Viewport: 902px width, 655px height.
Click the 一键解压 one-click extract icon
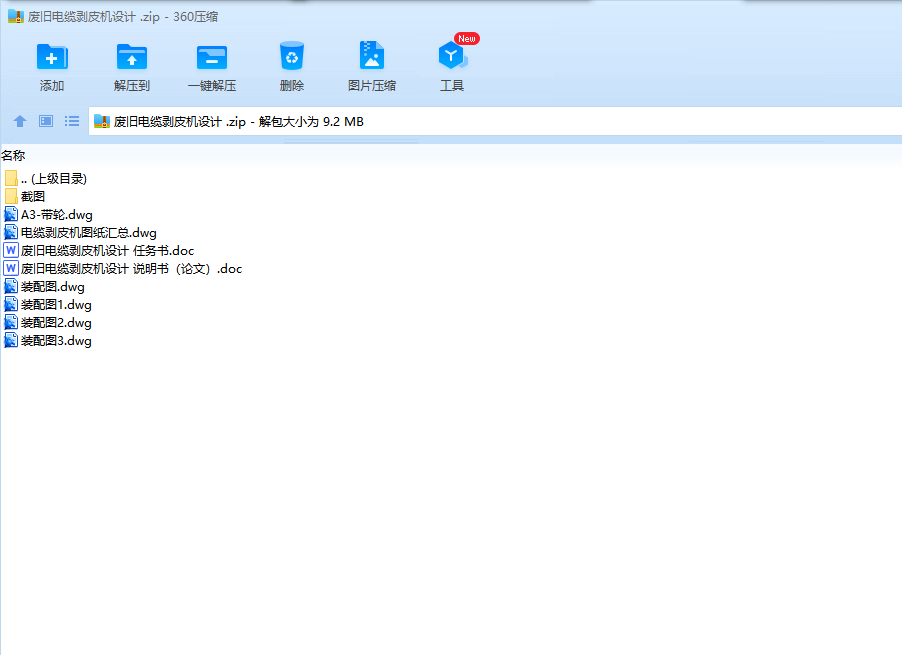(x=212, y=57)
